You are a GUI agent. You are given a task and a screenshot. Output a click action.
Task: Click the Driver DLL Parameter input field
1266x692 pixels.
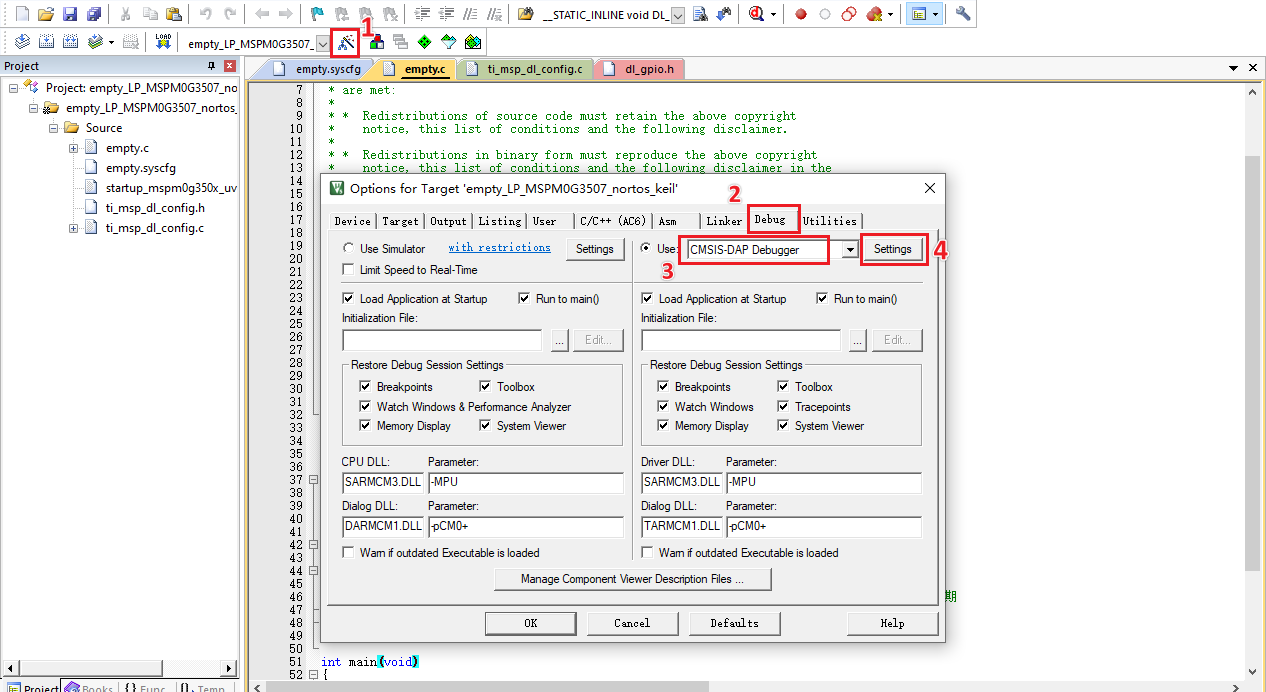823,483
